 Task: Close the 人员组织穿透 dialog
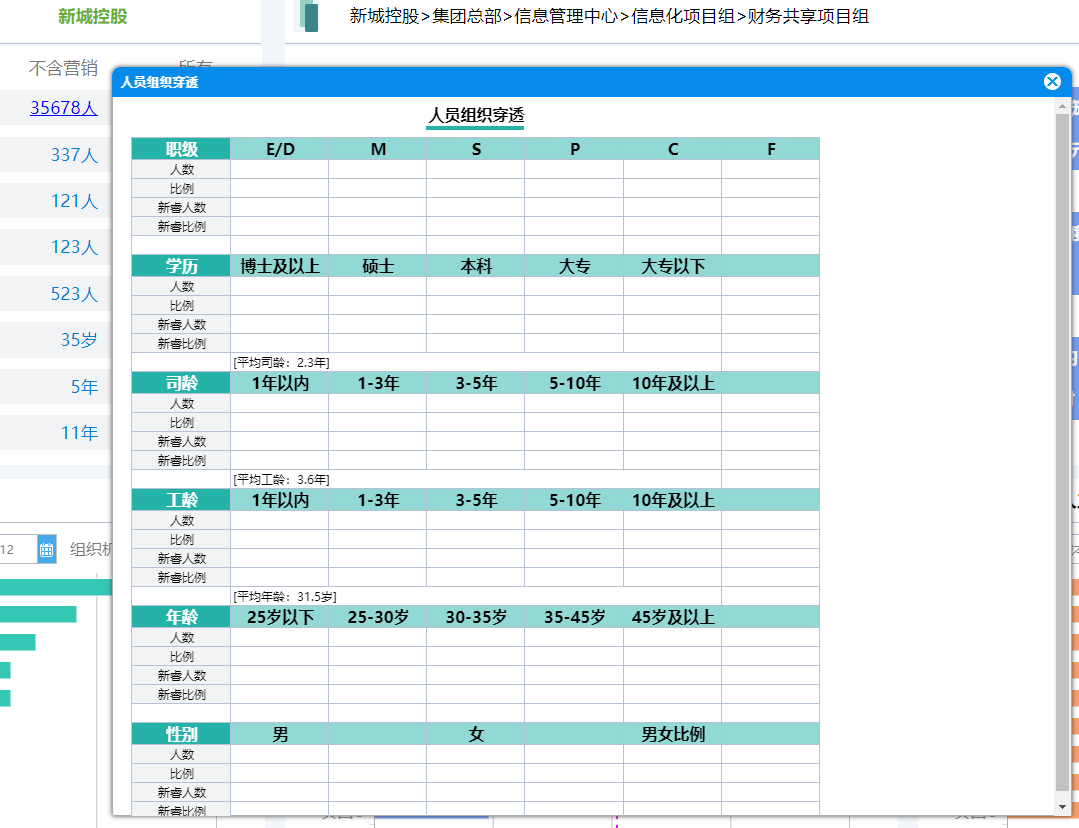(1051, 82)
